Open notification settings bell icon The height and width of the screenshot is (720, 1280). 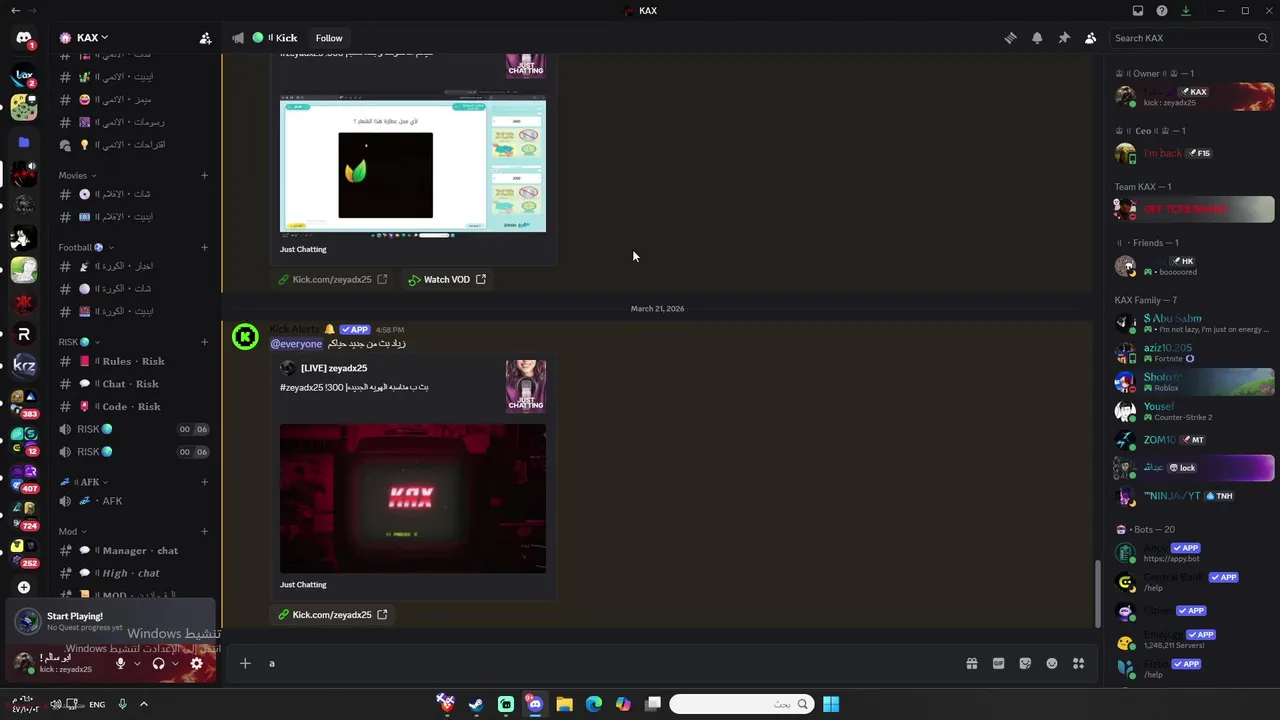pyautogui.click(x=1037, y=38)
